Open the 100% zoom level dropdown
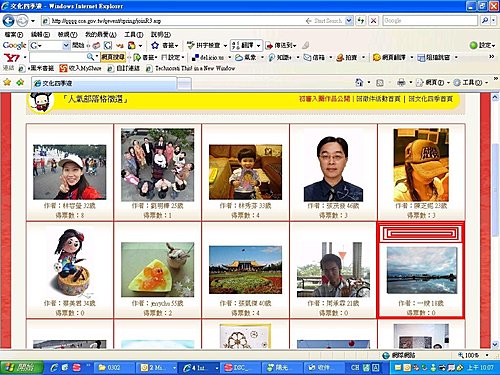Screen dimensions: 500x375 [487, 355]
